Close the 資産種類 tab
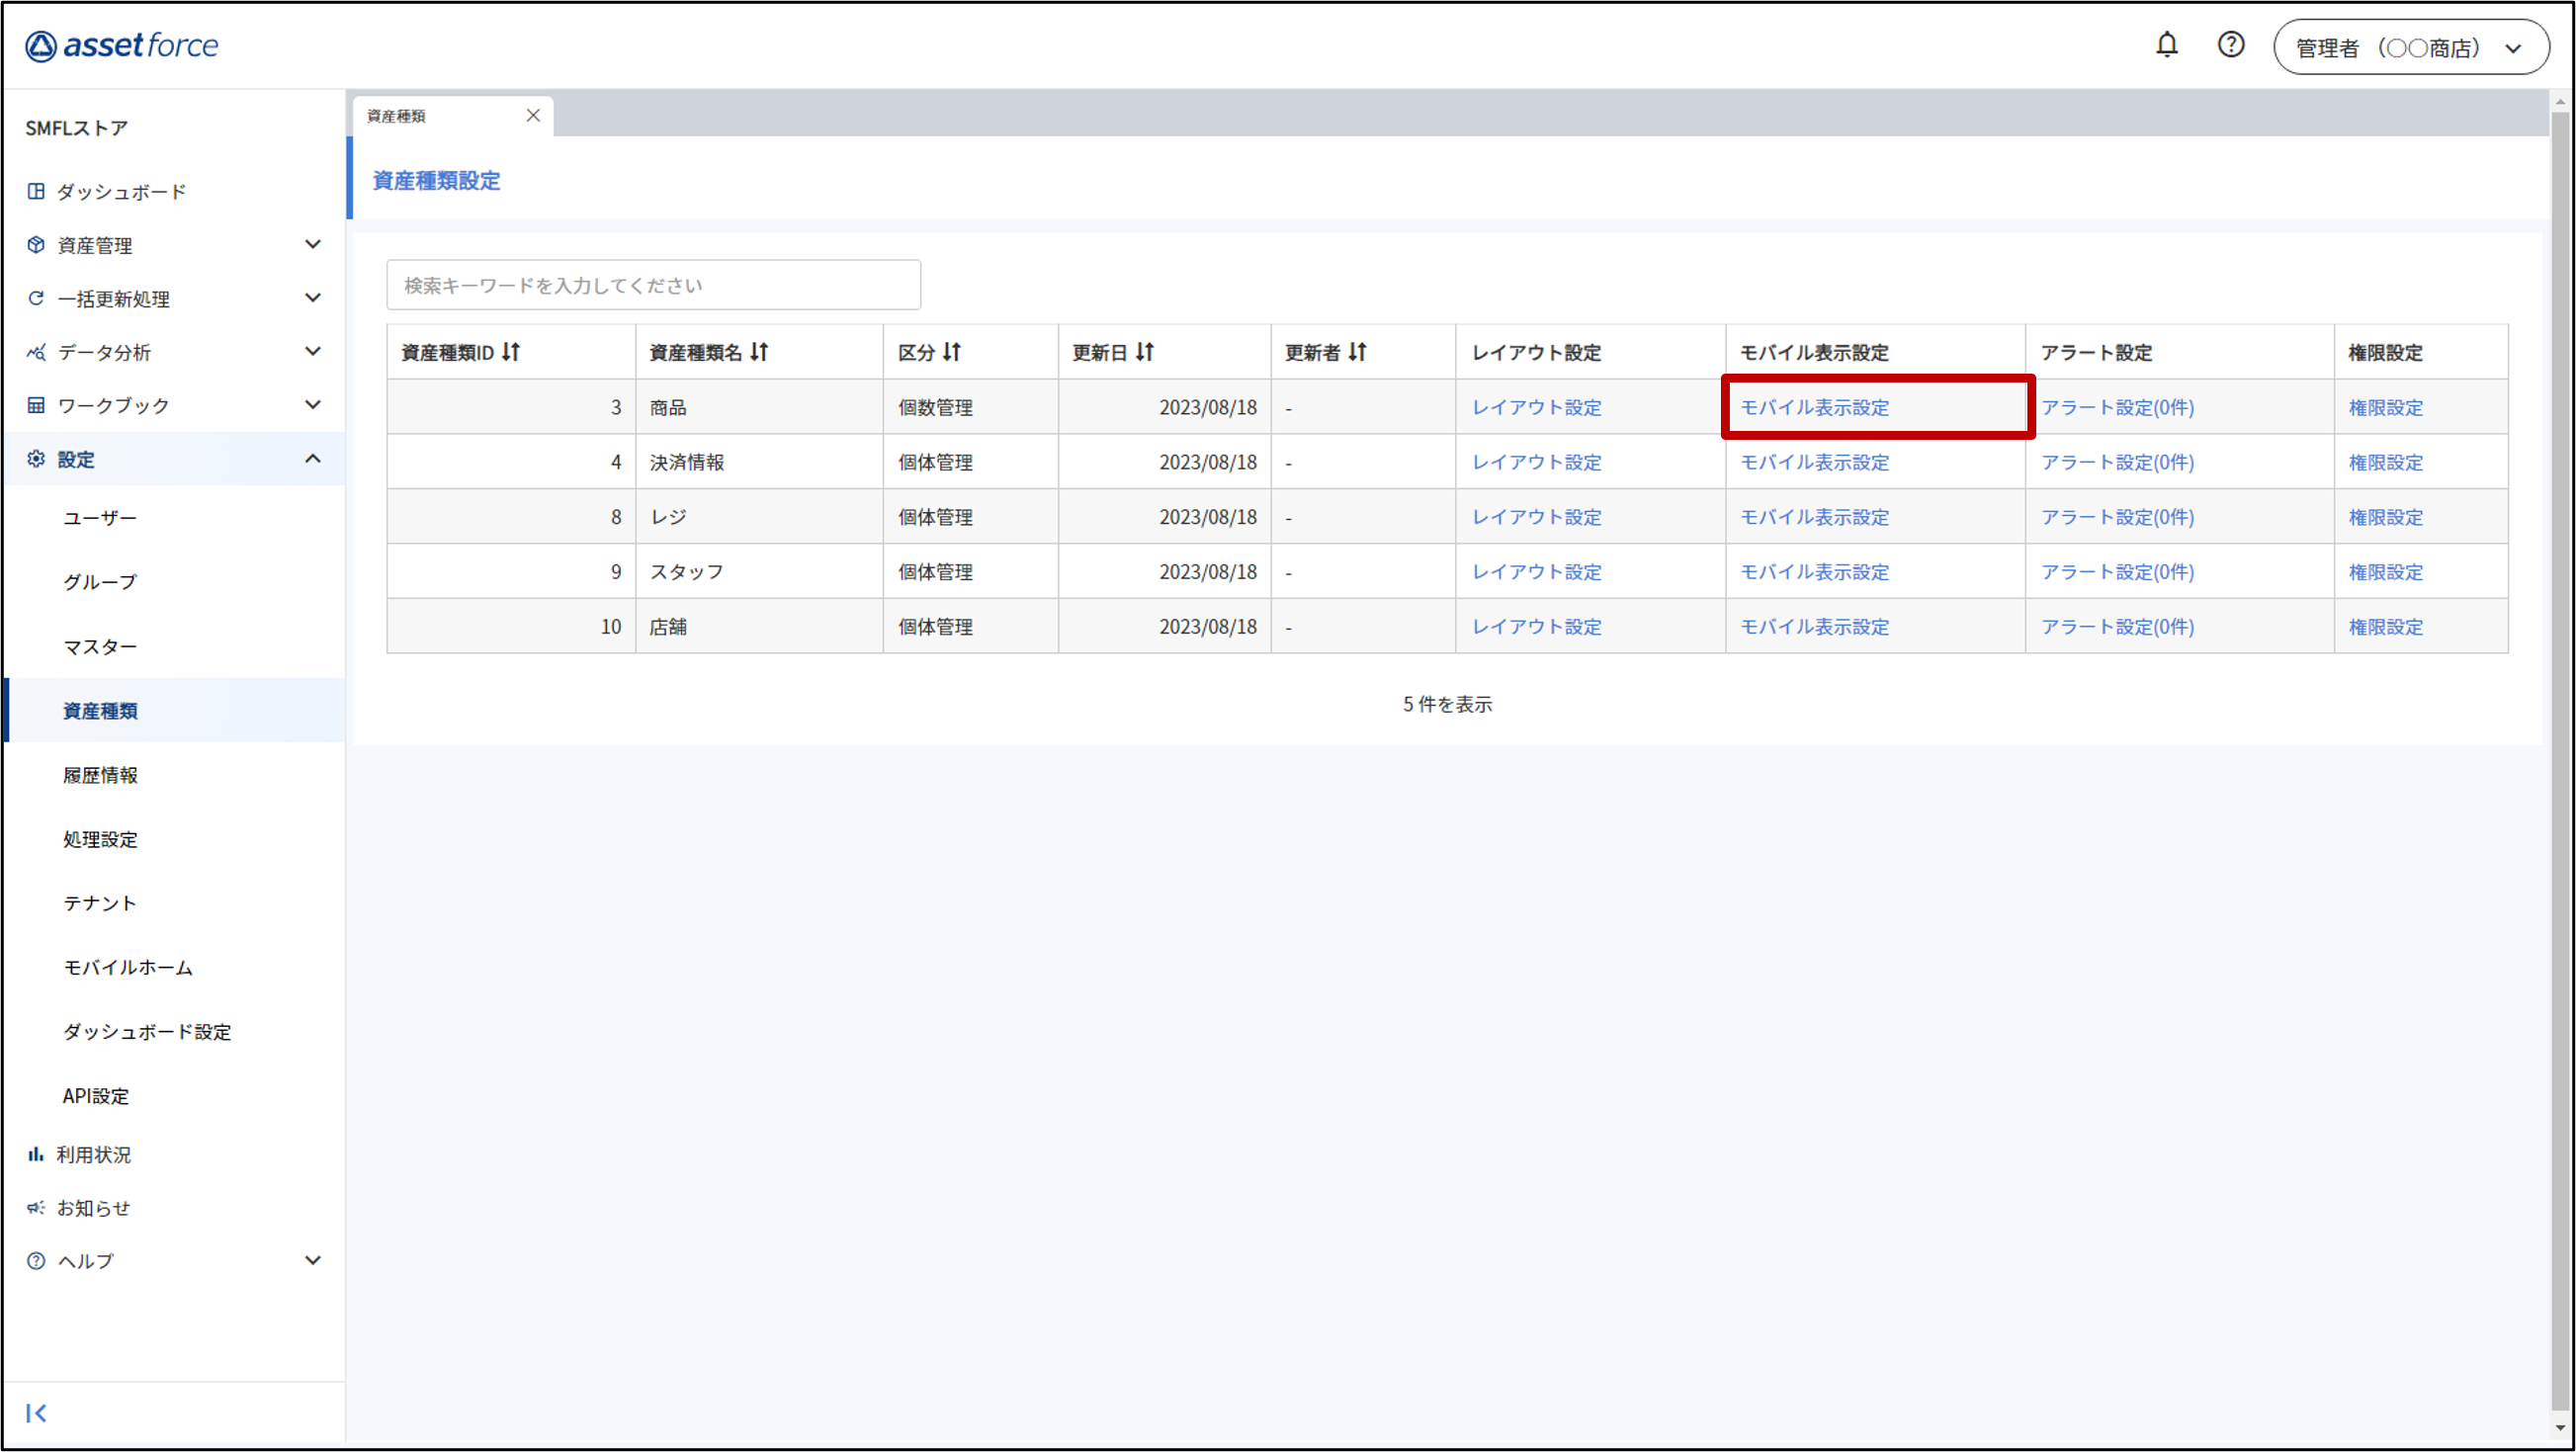Viewport: 2576px width, 1452px height. (533, 116)
